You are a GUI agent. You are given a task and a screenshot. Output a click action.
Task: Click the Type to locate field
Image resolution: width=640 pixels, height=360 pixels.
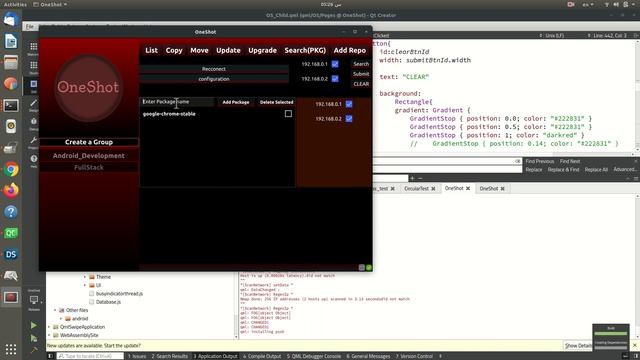pyautogui.click(x=90, y=356)
